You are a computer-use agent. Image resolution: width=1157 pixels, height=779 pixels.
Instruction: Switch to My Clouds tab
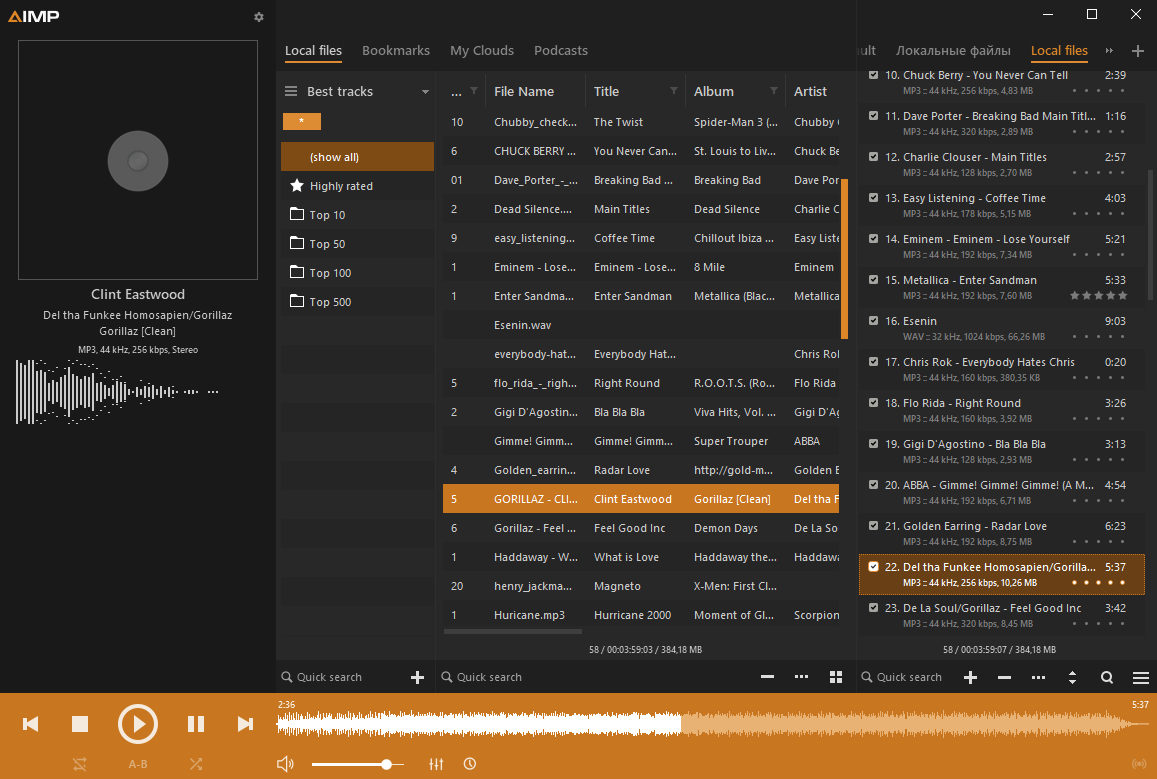(x=482, y=50)
